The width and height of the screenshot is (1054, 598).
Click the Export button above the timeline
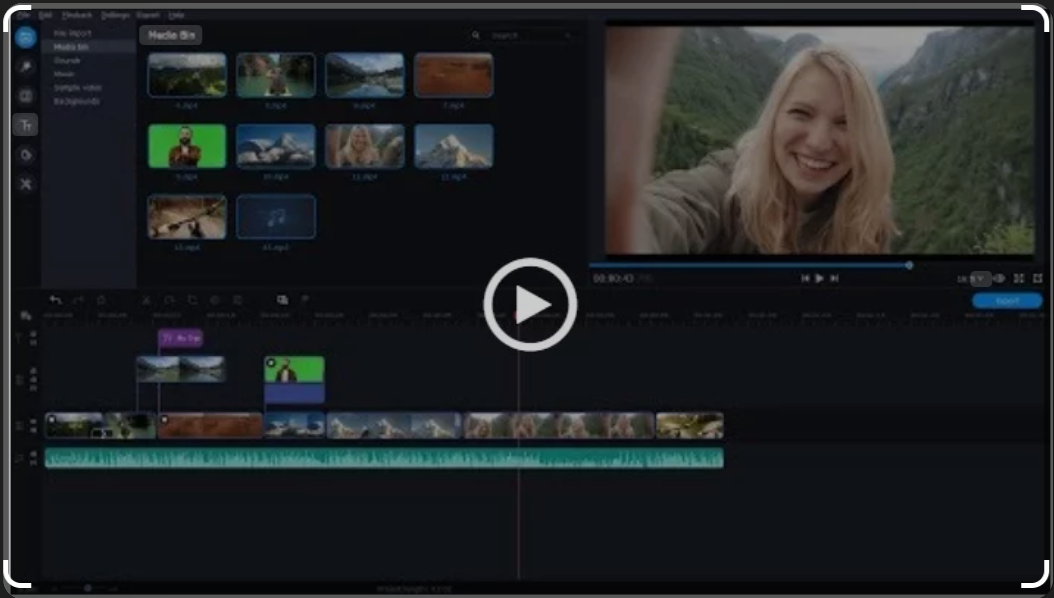(1007, 300)
